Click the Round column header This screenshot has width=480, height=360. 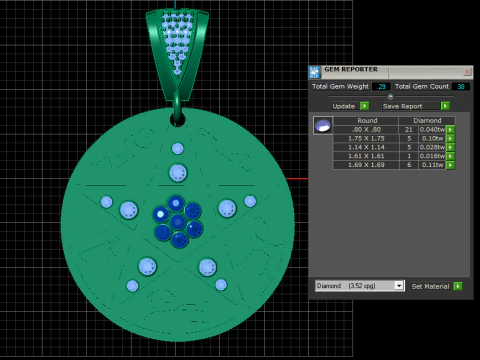tap(367, 121)
